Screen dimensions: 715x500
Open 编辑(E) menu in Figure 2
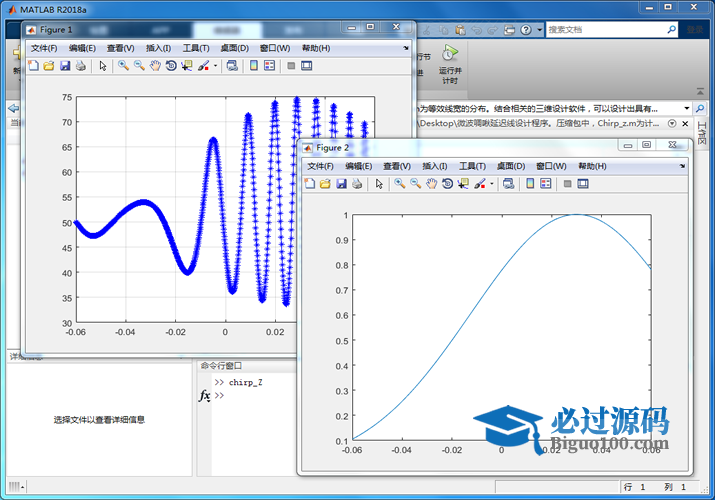pos(358,166)
